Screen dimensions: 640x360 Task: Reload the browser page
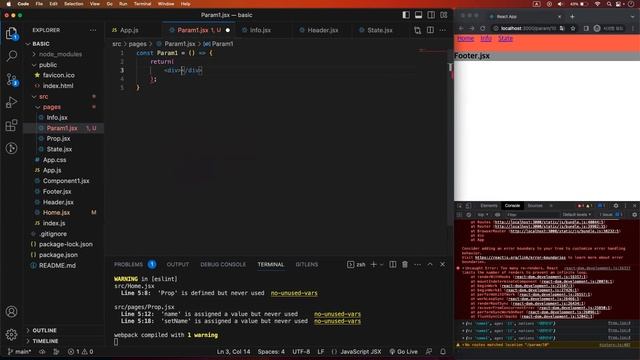click(x=483, y=28)
